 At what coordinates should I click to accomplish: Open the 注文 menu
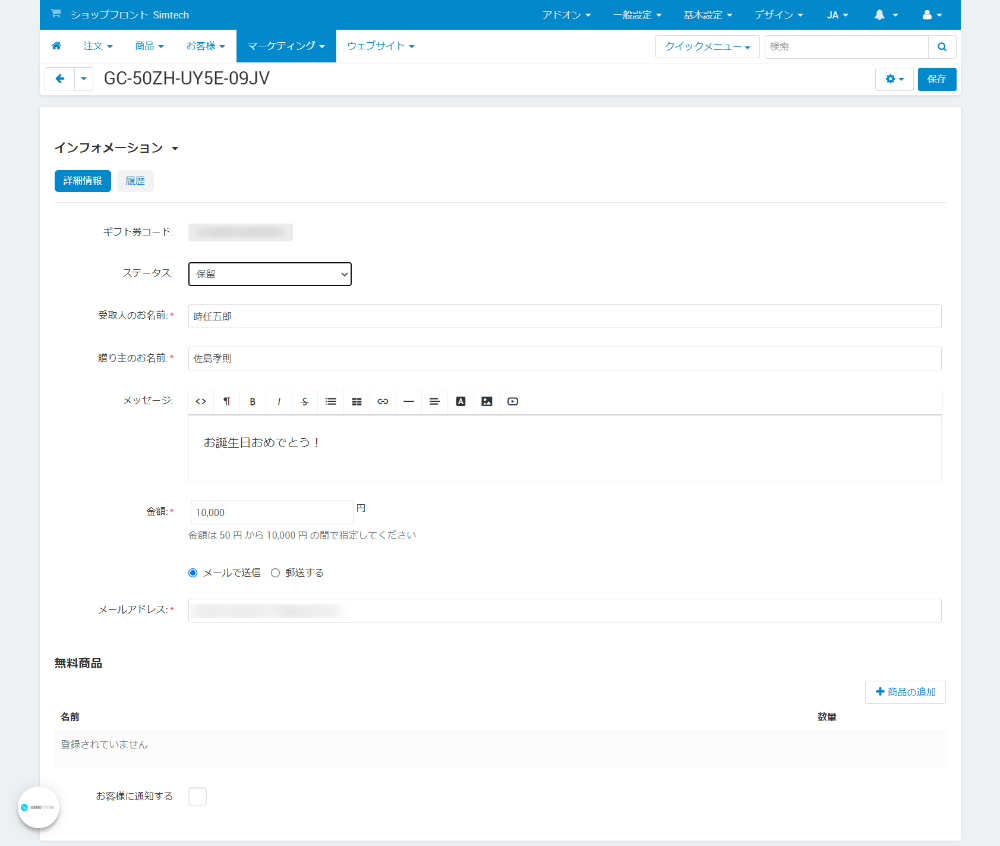point(98,46)
